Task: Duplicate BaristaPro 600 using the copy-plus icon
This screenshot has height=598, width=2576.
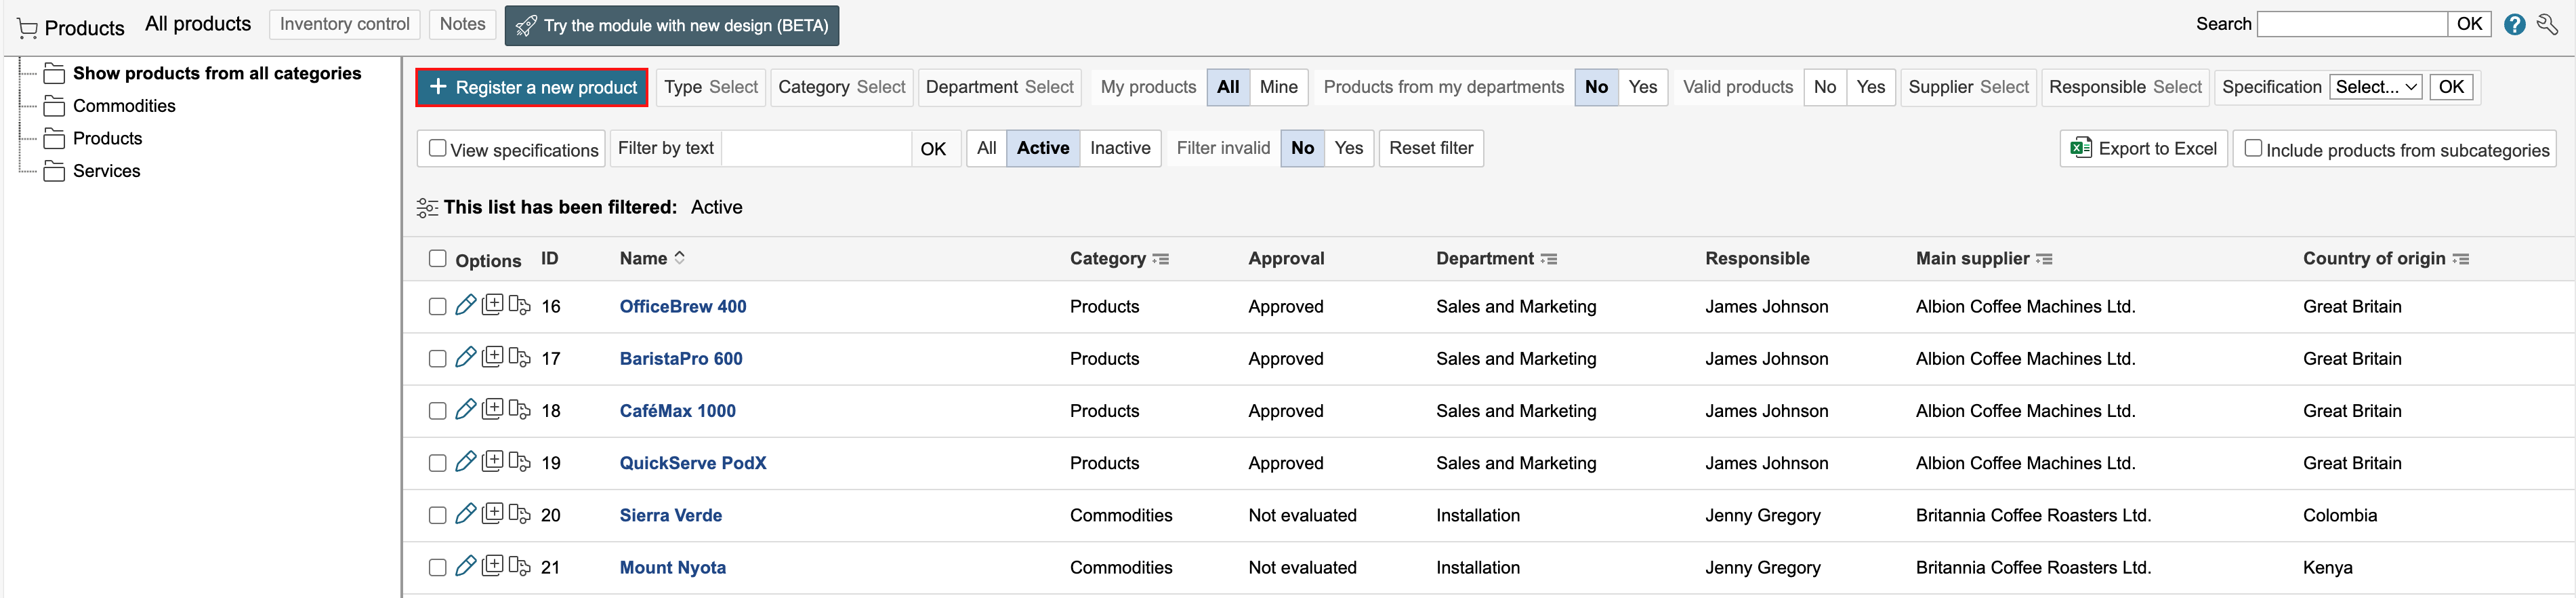Action: 492,356
